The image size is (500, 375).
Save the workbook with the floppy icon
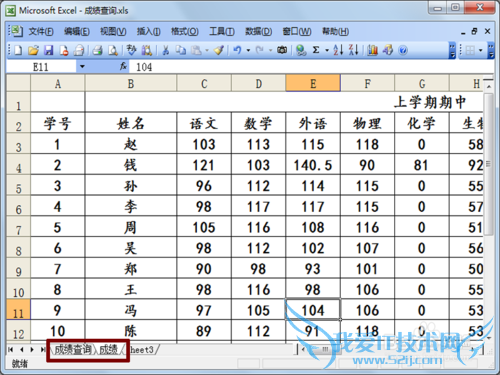(49, 50)
